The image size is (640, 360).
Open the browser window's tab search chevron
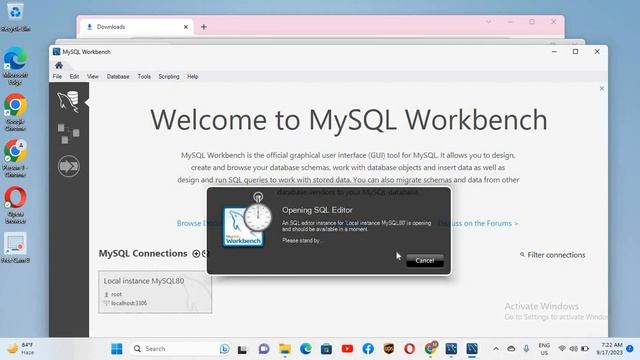coord(488,22)
